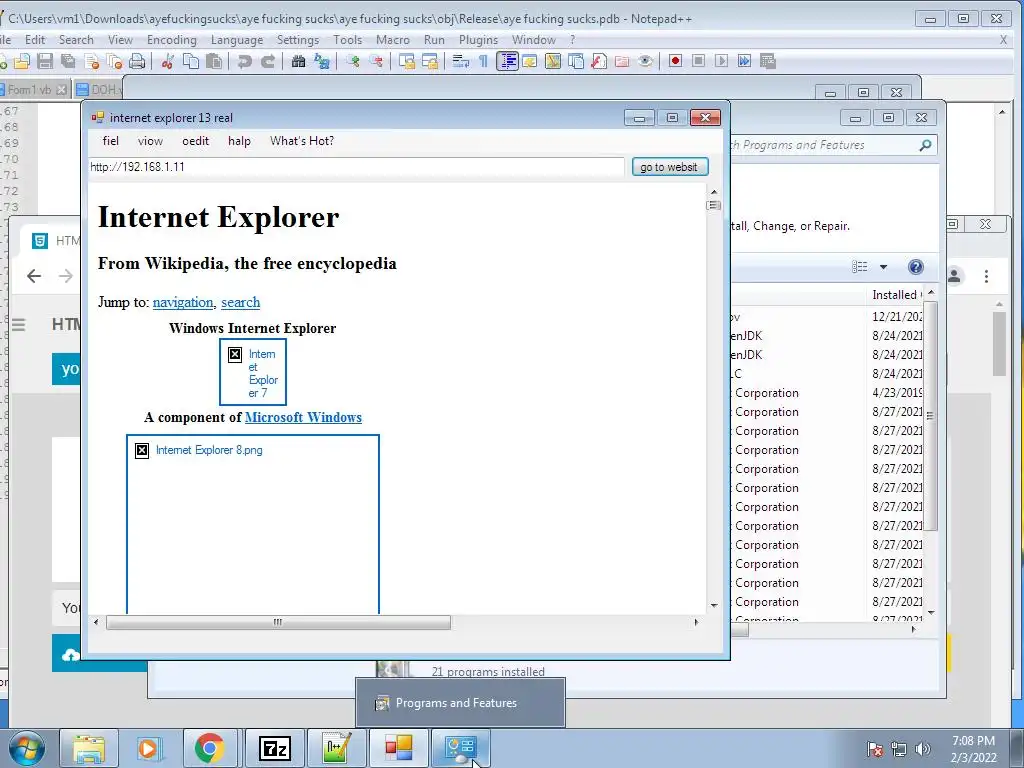
Task: Click the Cut scissors icon in Notepad++
Action: click(x=168, y=61)
